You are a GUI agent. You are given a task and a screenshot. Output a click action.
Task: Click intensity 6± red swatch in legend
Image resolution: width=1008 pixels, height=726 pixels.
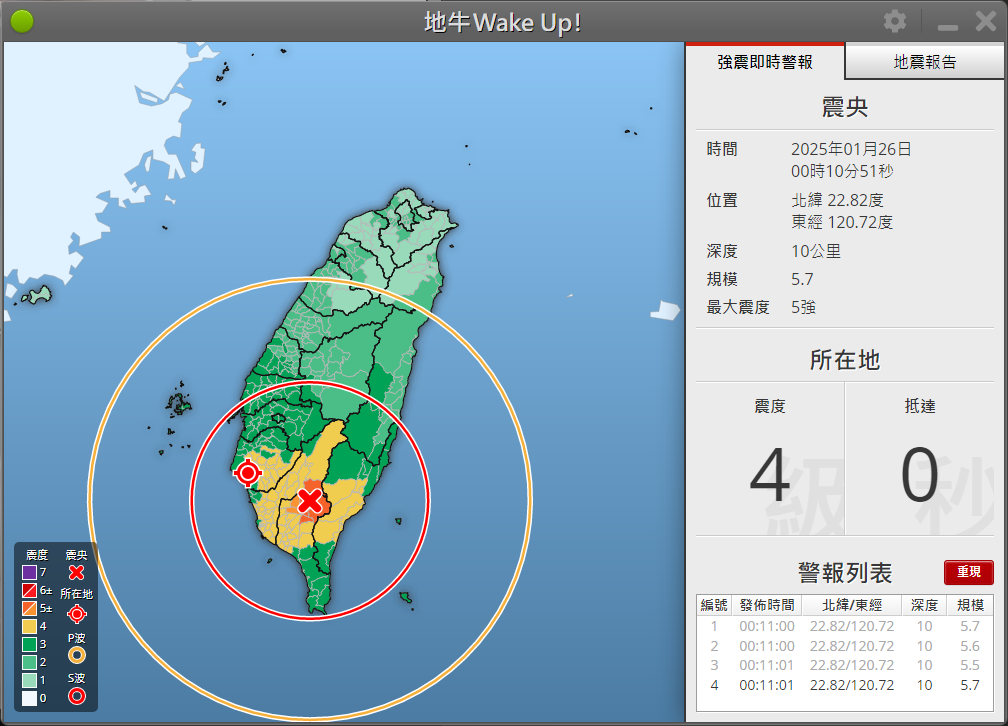(x=30, y=590)
